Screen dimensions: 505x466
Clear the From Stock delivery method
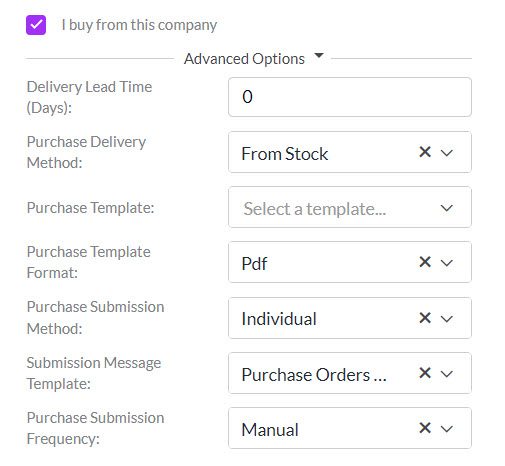pos(425,152)
